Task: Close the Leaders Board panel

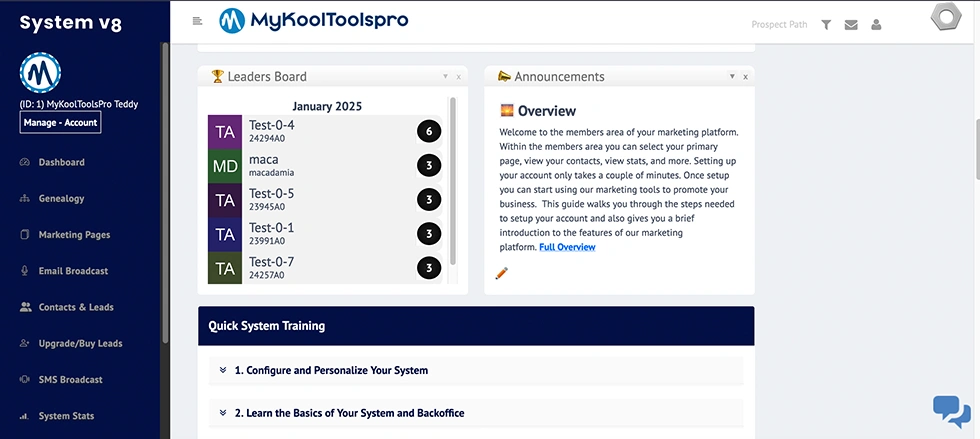Action: [458, 77]
